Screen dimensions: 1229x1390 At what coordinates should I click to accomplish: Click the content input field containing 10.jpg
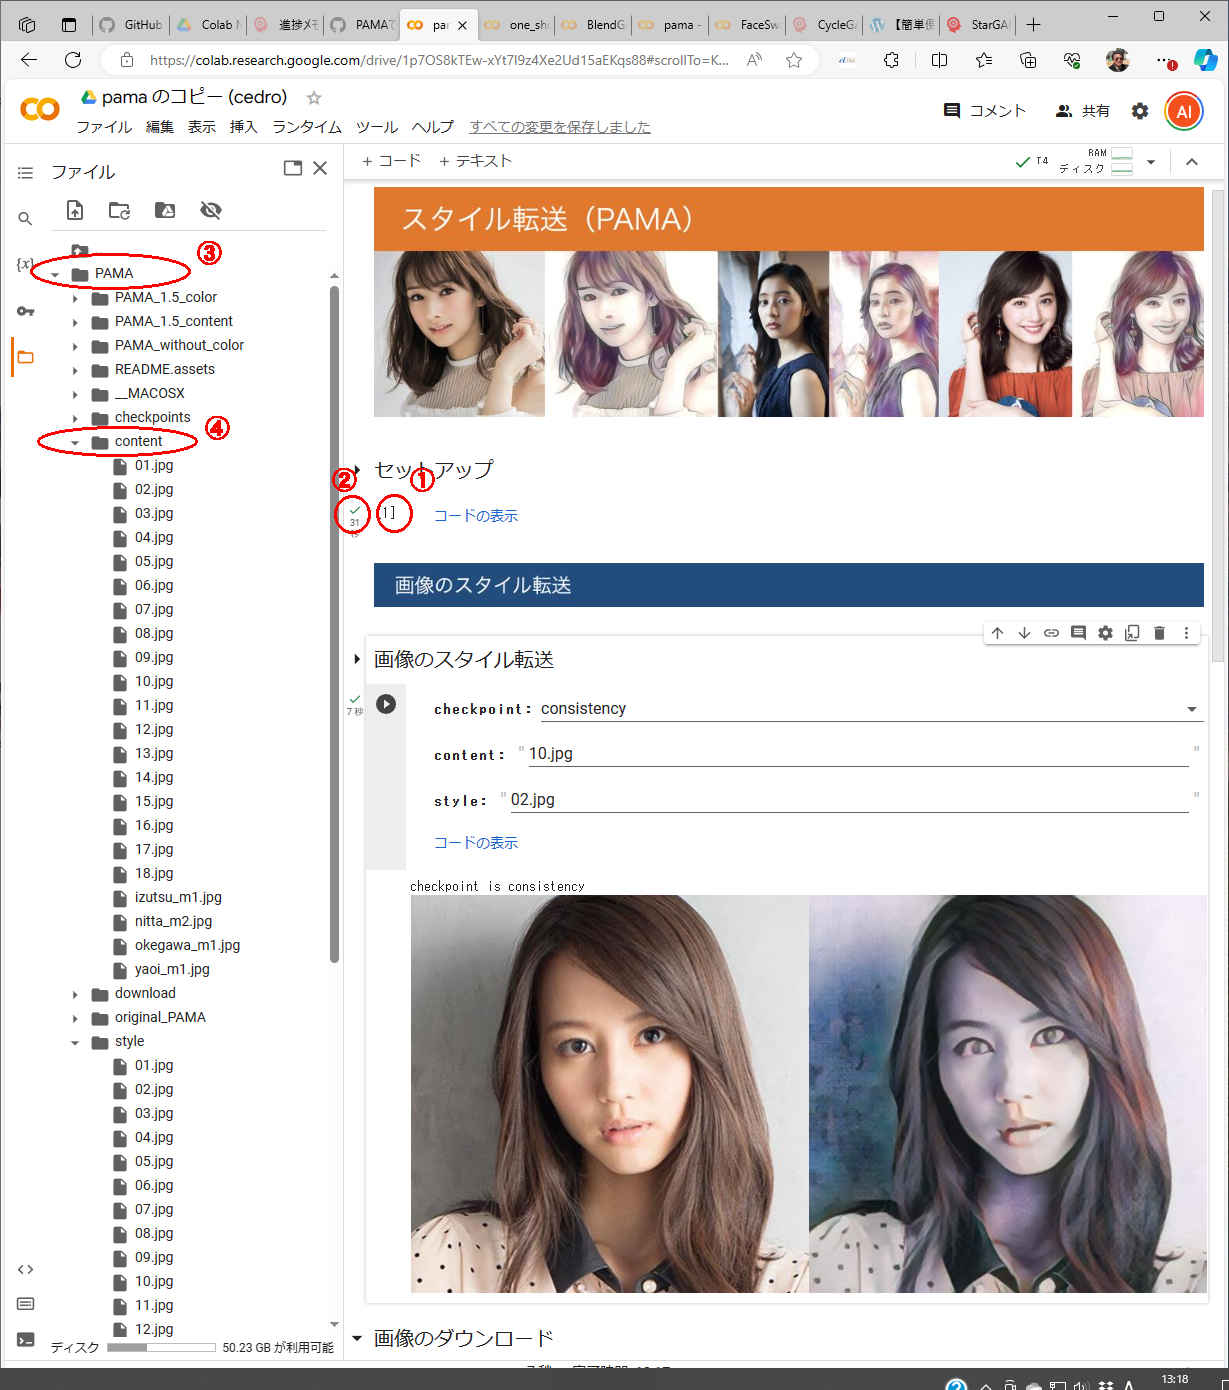click(x=855, y=754)
